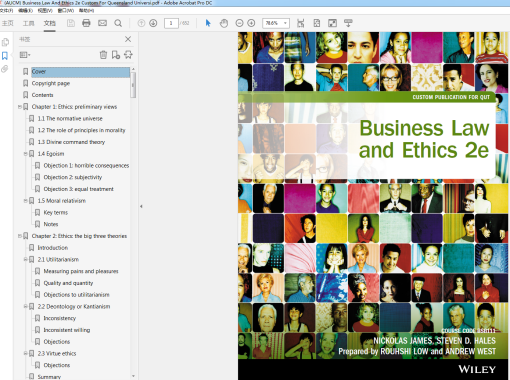Click the Zoom Out minus icon

coord(239,23)
